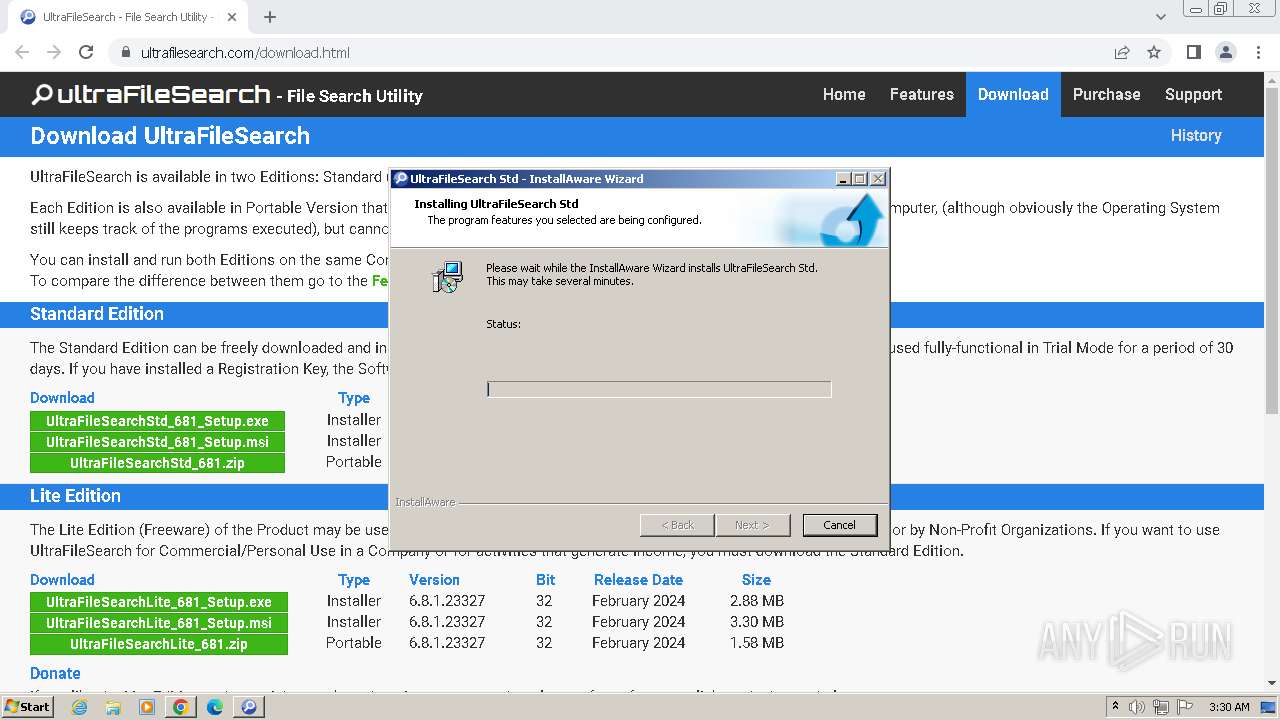Viewport: 1280px width, 720px height.
Task: Reload the page with refresh icon
Action: click(x=86, y=52)
